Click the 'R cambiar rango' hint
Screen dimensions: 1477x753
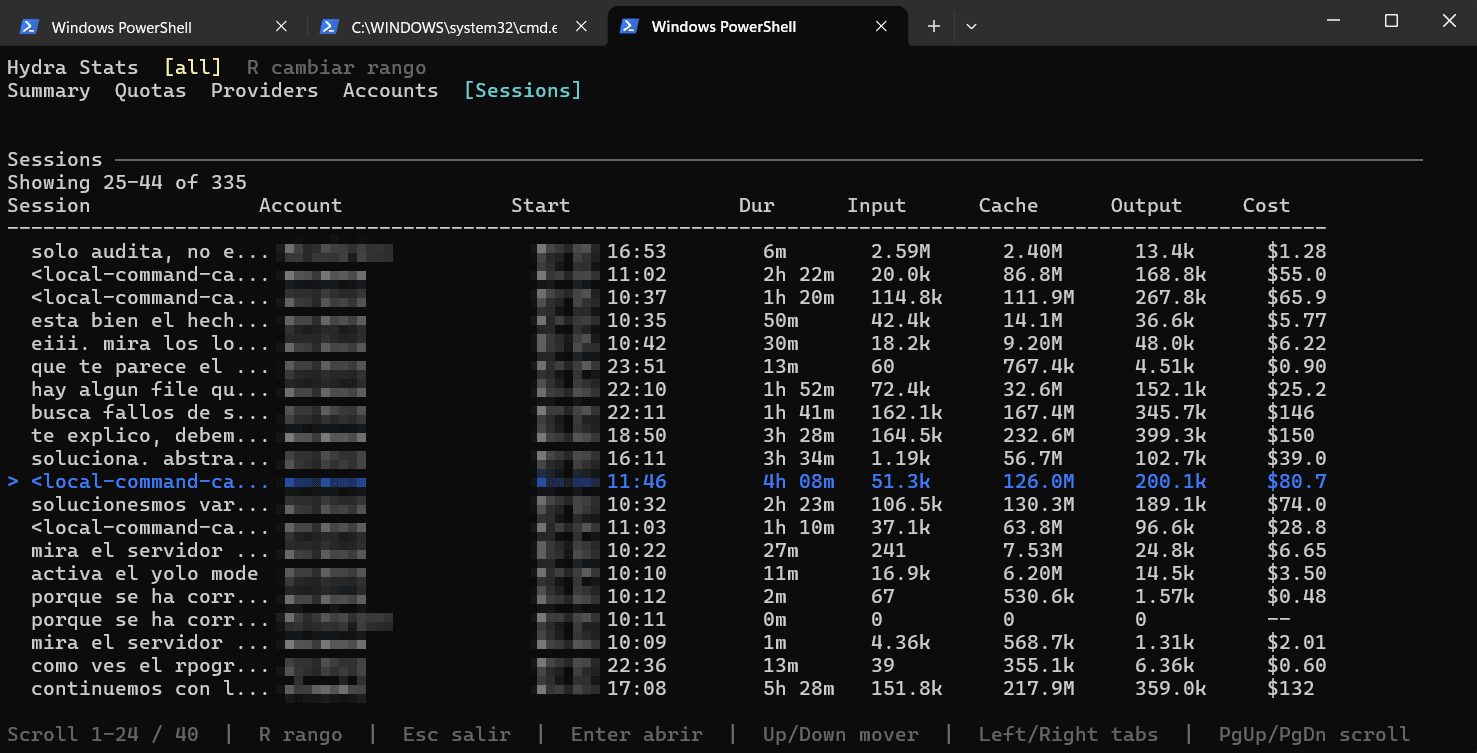336,67
